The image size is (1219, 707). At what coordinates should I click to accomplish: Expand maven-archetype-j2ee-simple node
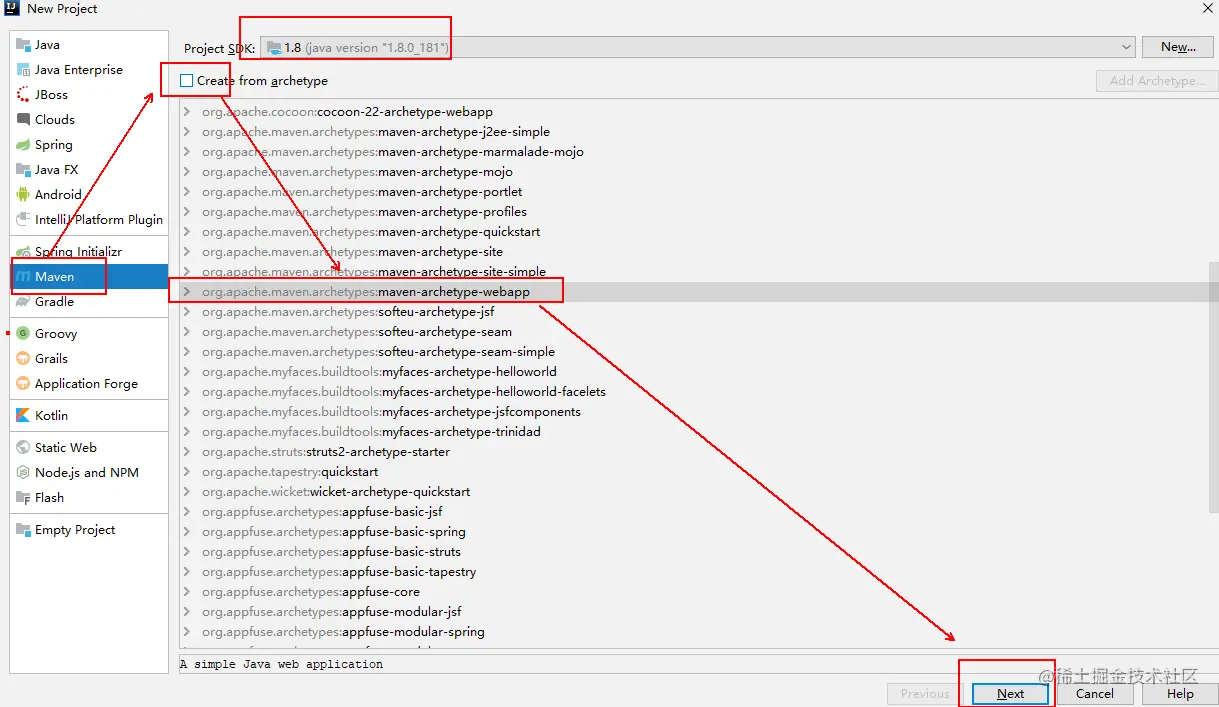[x=187, y=132]
